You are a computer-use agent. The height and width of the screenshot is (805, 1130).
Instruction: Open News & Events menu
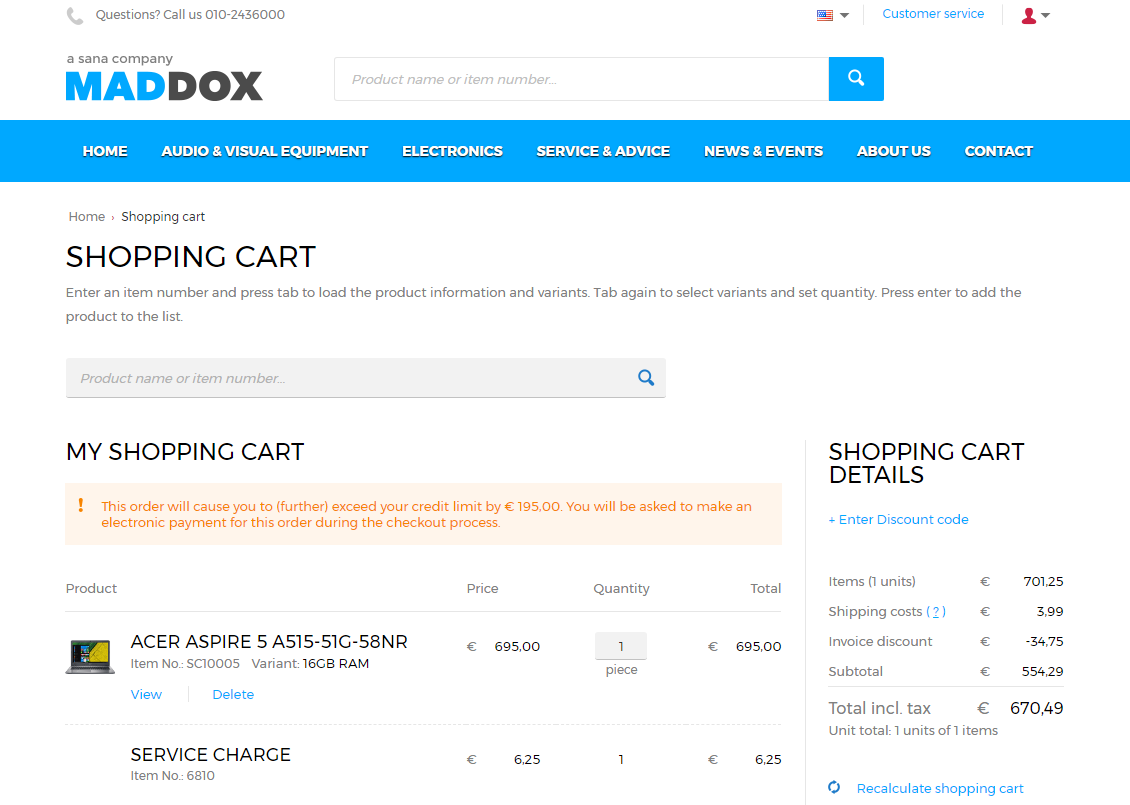pos(763,151)
